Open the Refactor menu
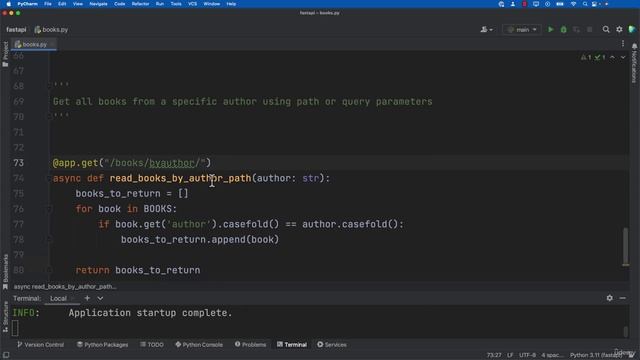 point(140,4)
